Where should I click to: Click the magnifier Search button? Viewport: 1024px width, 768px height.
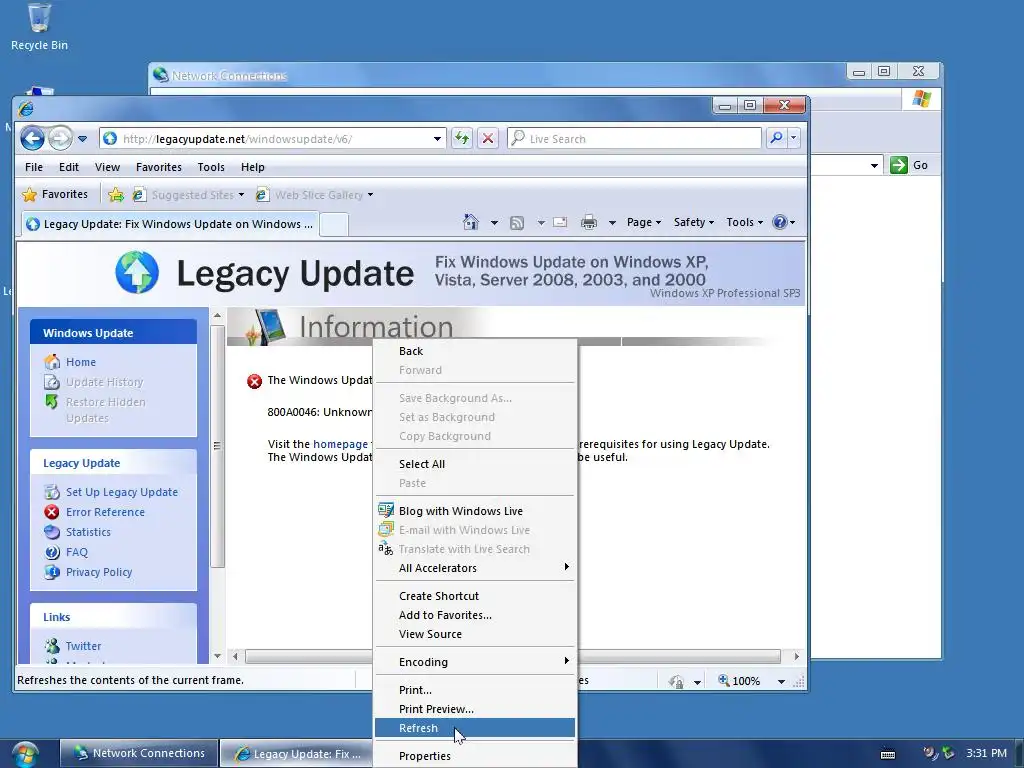776,138
